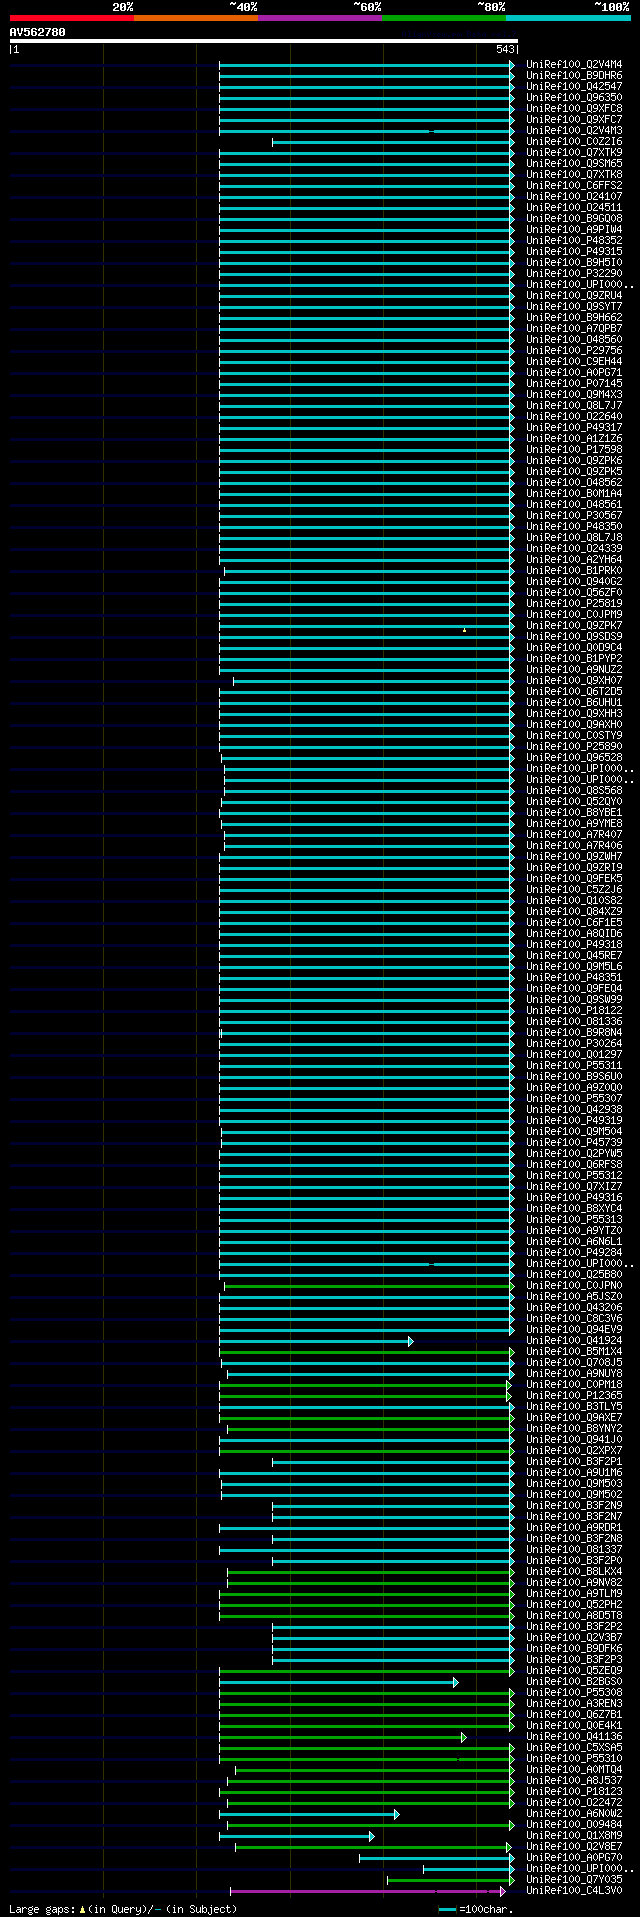Select label UniRef100_A7QPB7
640x1917 pixels.
[x=574, y=328]
